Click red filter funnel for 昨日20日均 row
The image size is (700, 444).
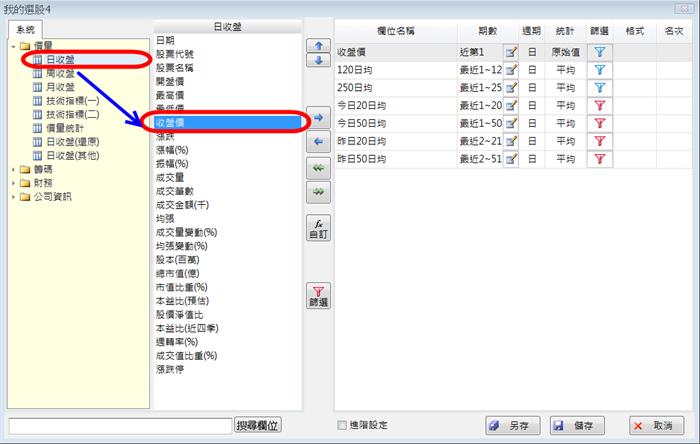(600, 141)
